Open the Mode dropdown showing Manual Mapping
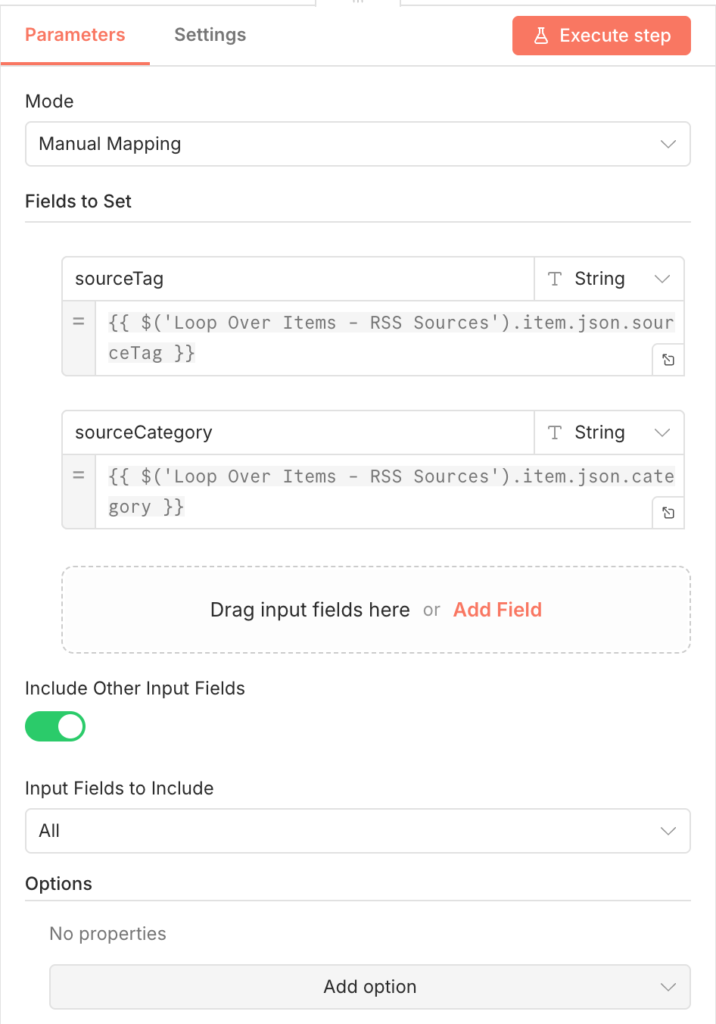The width and height of the screenshot is (716, 1024). pyautogui.click(x=357, y=144)
